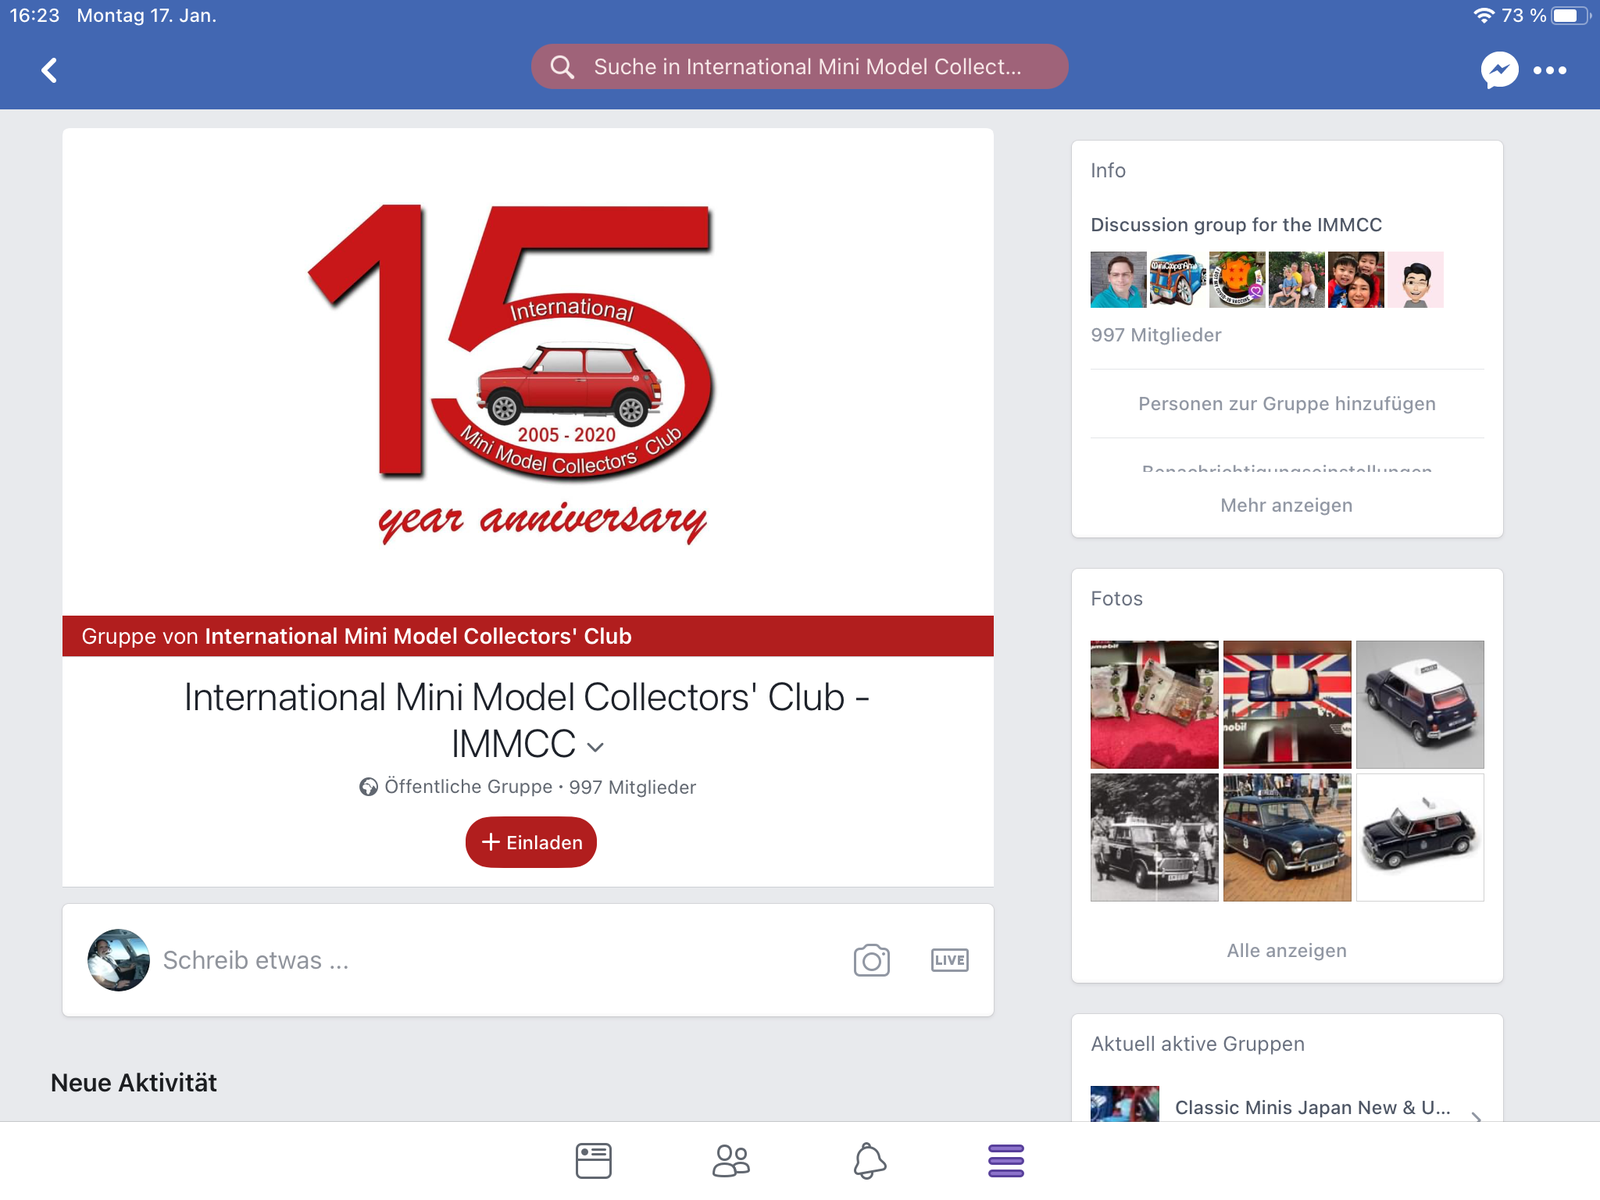Screen dimensions: 1600x1200
Task: Tap the camera icon in post composer
Action: 871,960
